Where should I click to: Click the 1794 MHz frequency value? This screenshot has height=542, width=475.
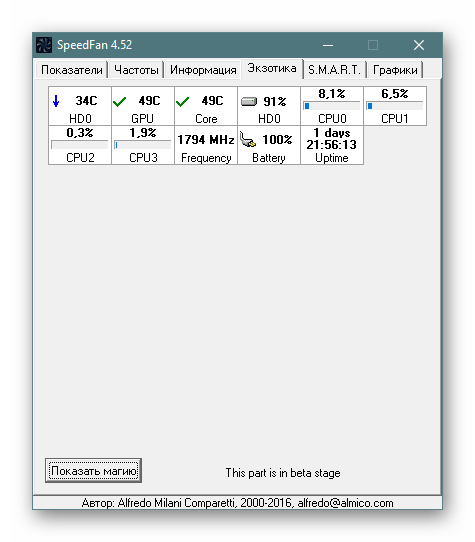(x=206, y=140)
